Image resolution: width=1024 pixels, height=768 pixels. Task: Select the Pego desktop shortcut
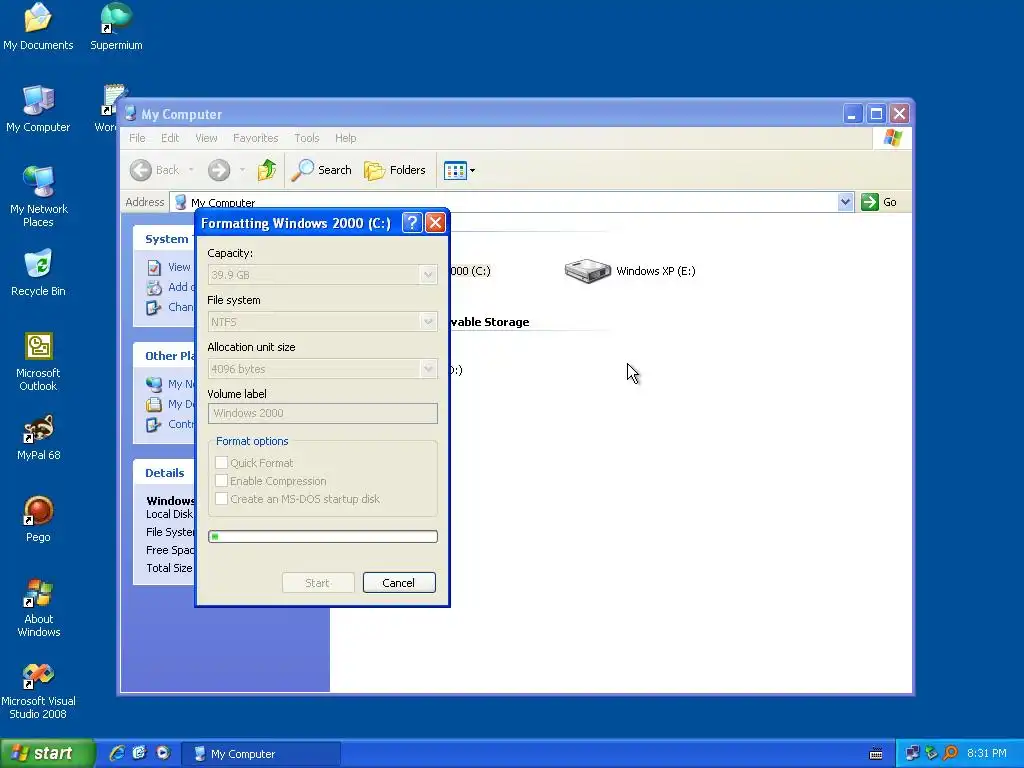(38, 519)
